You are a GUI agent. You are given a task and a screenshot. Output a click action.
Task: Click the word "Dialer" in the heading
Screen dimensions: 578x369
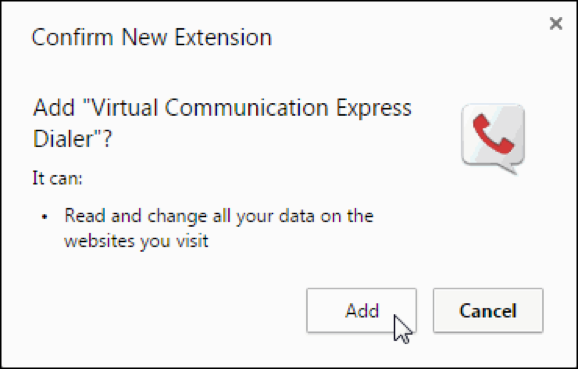[x=62, y=139]
